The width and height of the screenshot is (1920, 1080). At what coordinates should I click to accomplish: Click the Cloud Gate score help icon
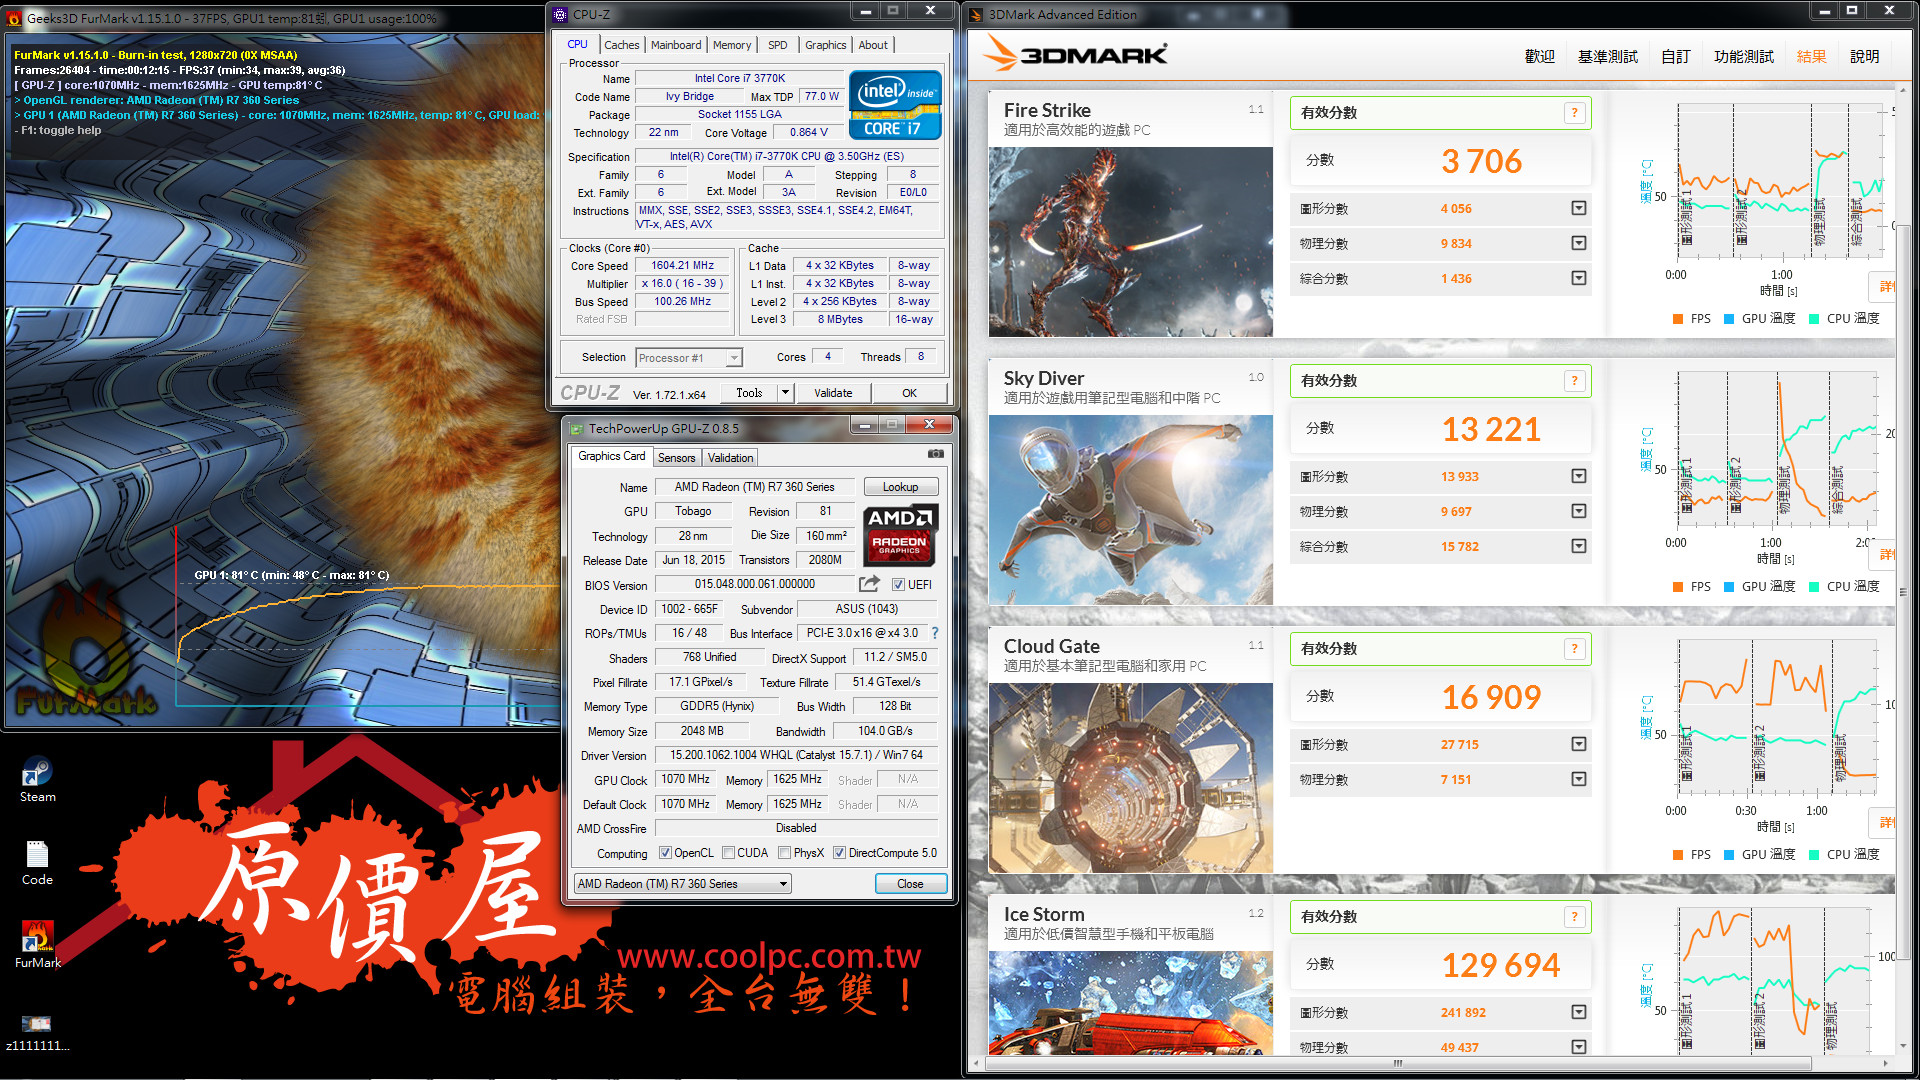tap(1574, 649)
